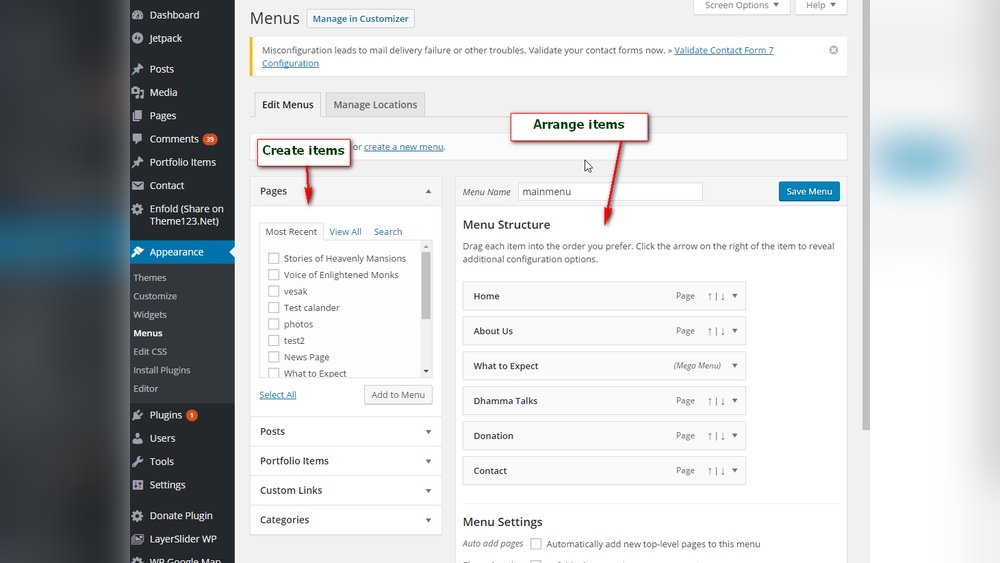Click the Menu Name input field
The width and height of the screenshot is (1000, 563).
(610, 191)
